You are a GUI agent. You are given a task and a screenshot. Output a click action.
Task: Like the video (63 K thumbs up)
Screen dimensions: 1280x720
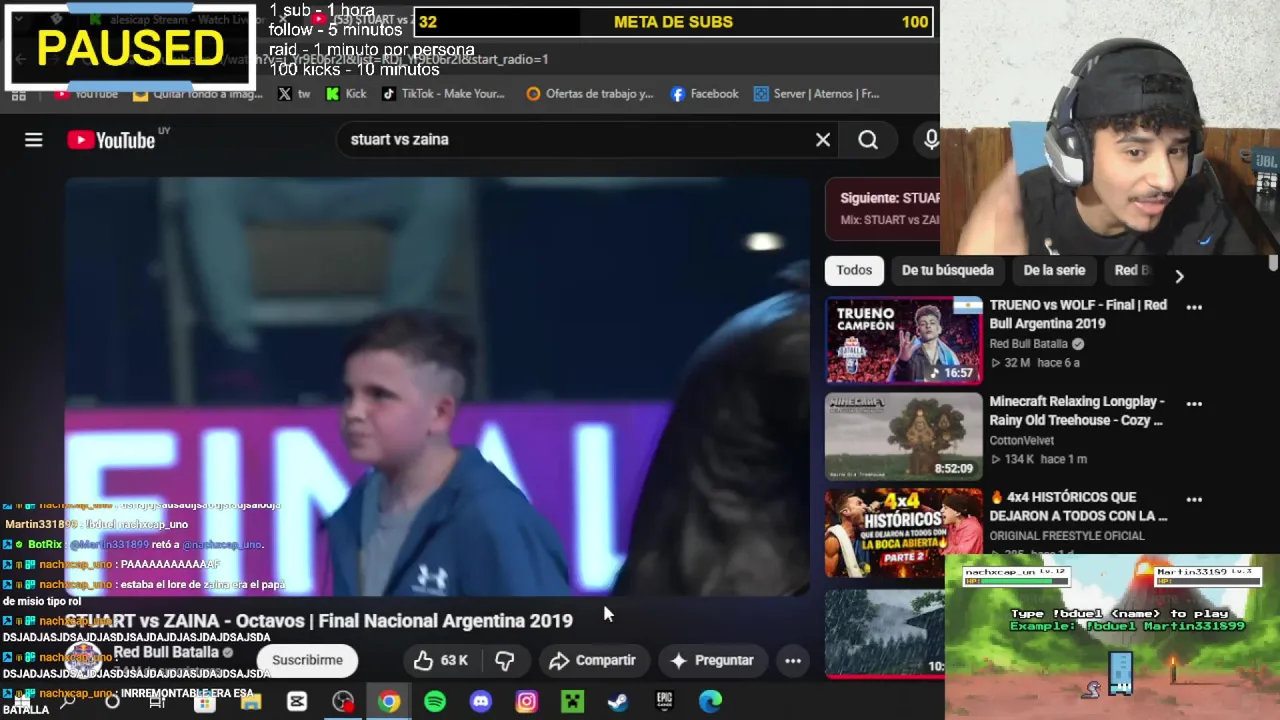441,660
